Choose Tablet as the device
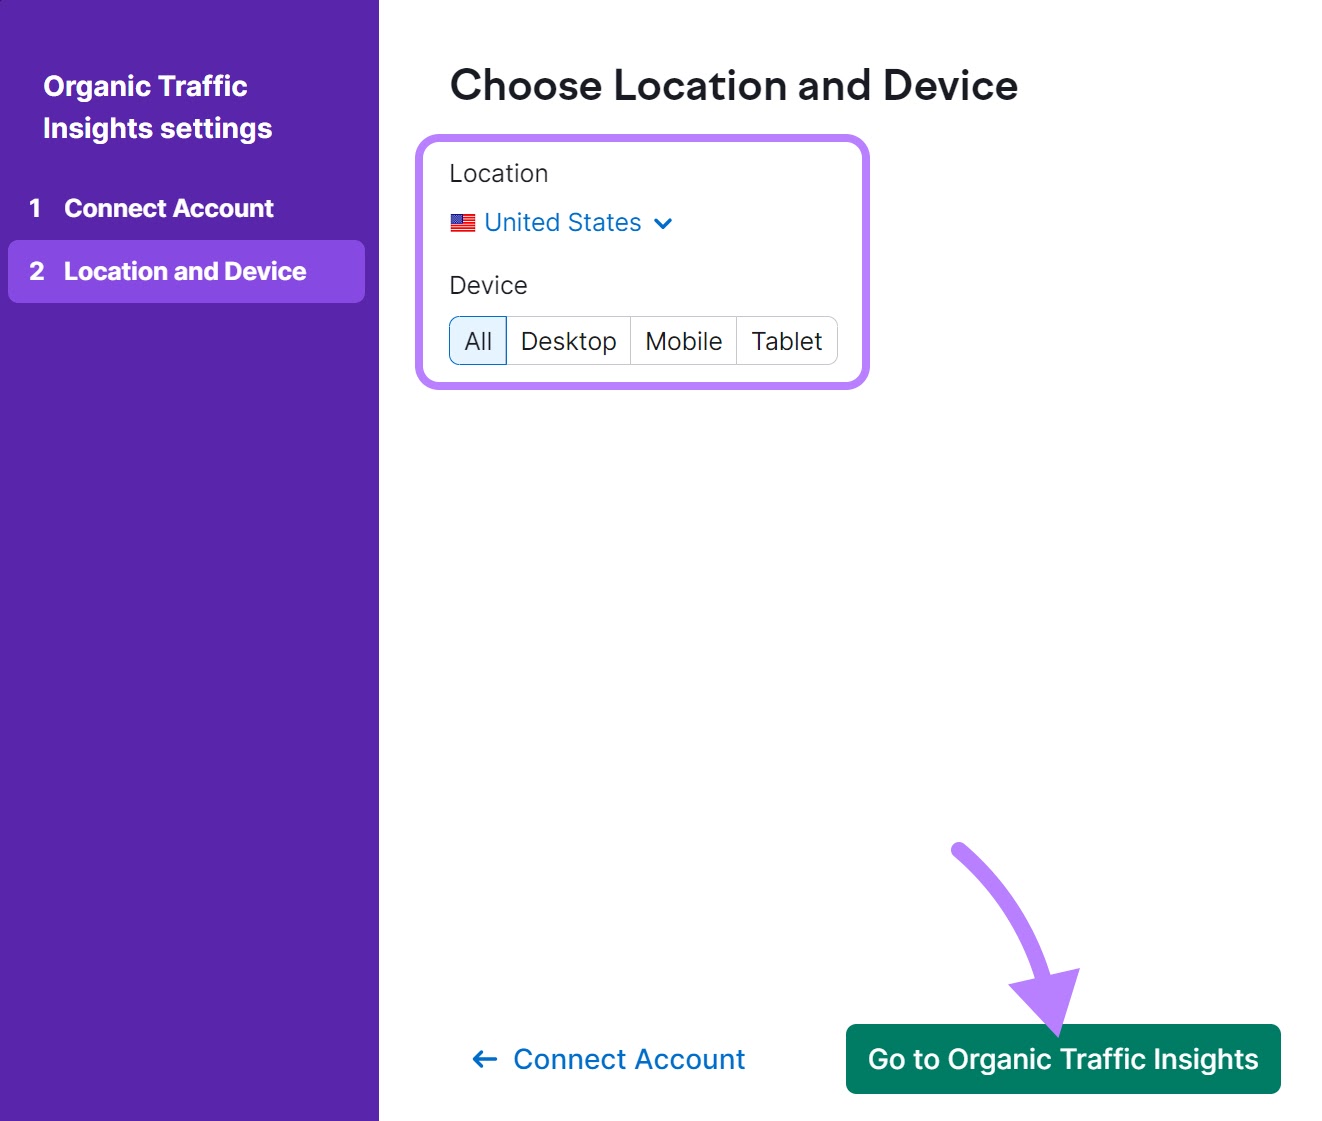This screenshot has height=1121, width=1322. pyautogui.click(x=786, y=340)
